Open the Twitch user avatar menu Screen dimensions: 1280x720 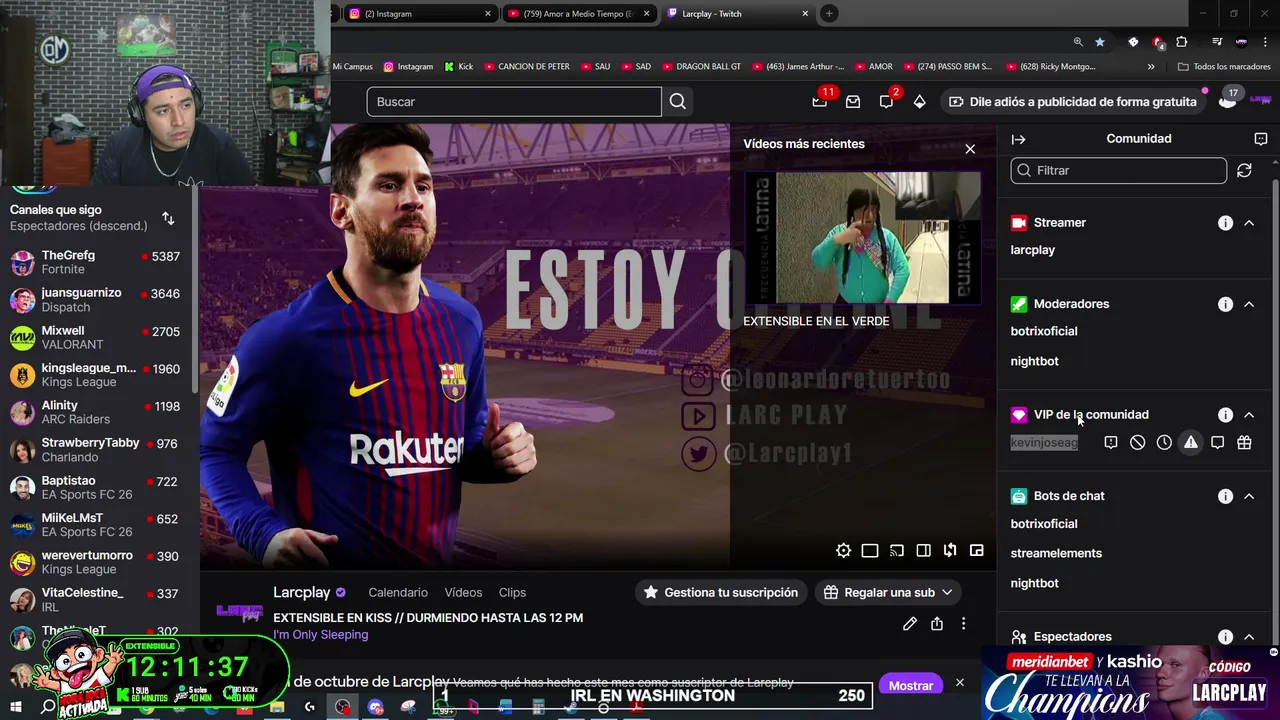1260,101
